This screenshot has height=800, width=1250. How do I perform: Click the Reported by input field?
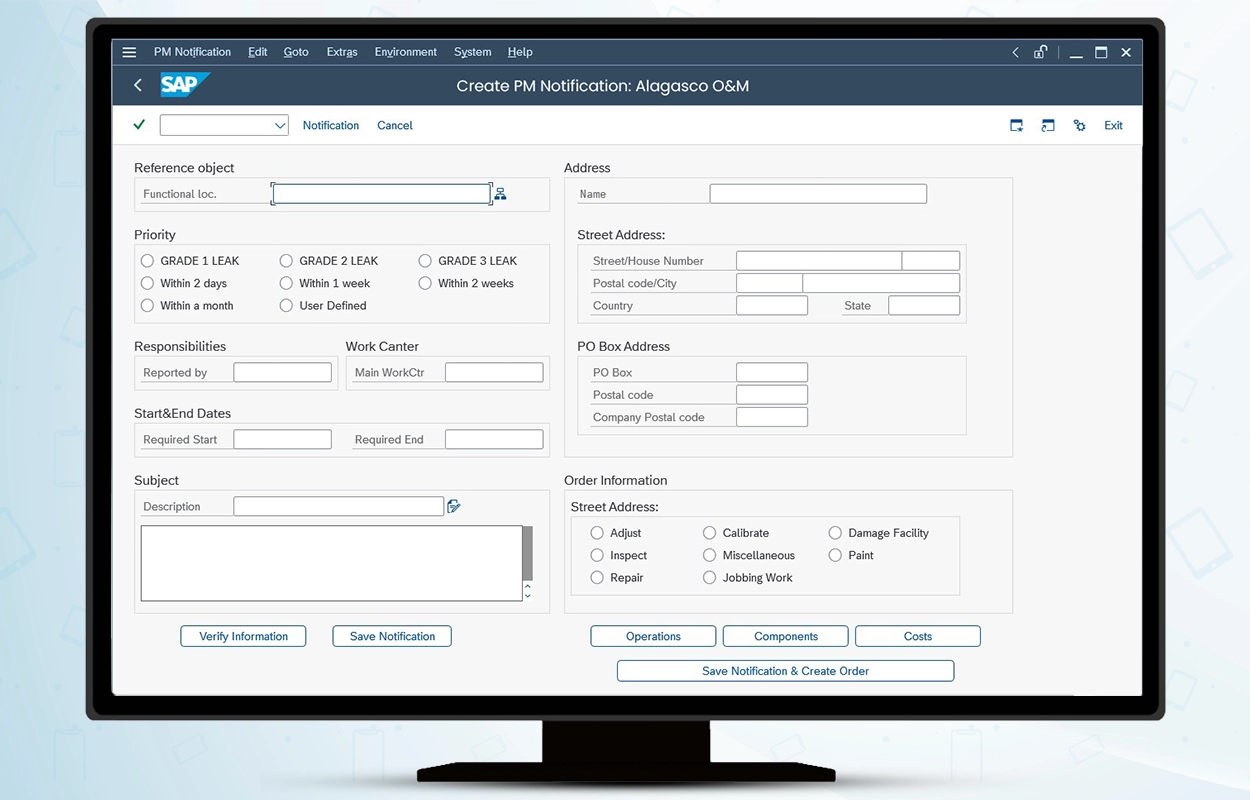coord(282,372)
